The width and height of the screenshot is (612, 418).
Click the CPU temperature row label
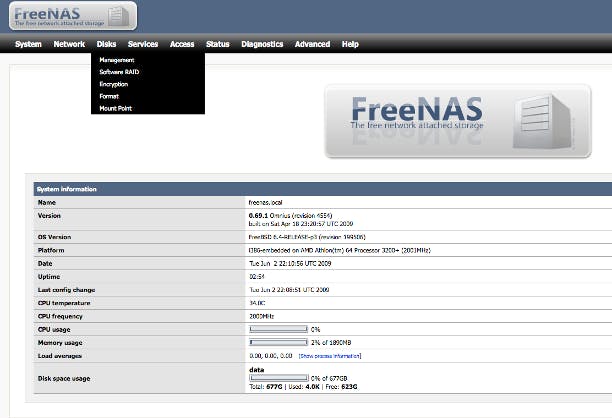[x=64, y=303]
